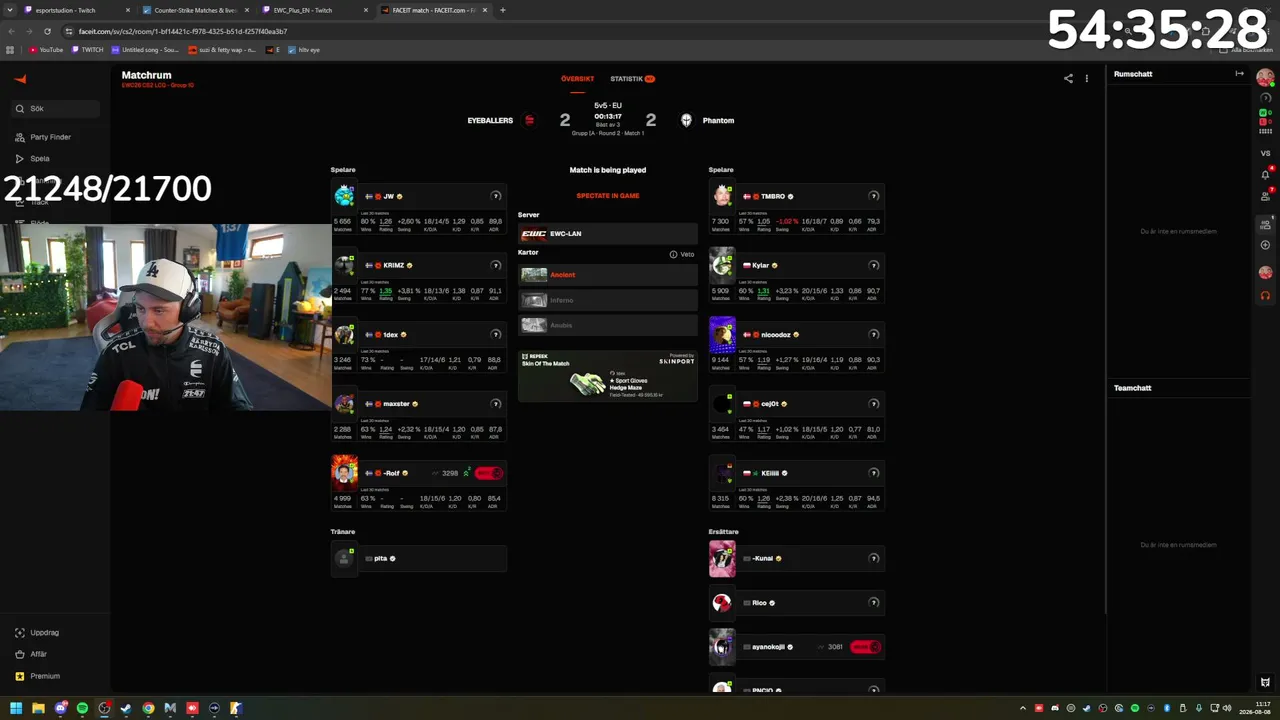Select the Anubis map row

[608, 325]
